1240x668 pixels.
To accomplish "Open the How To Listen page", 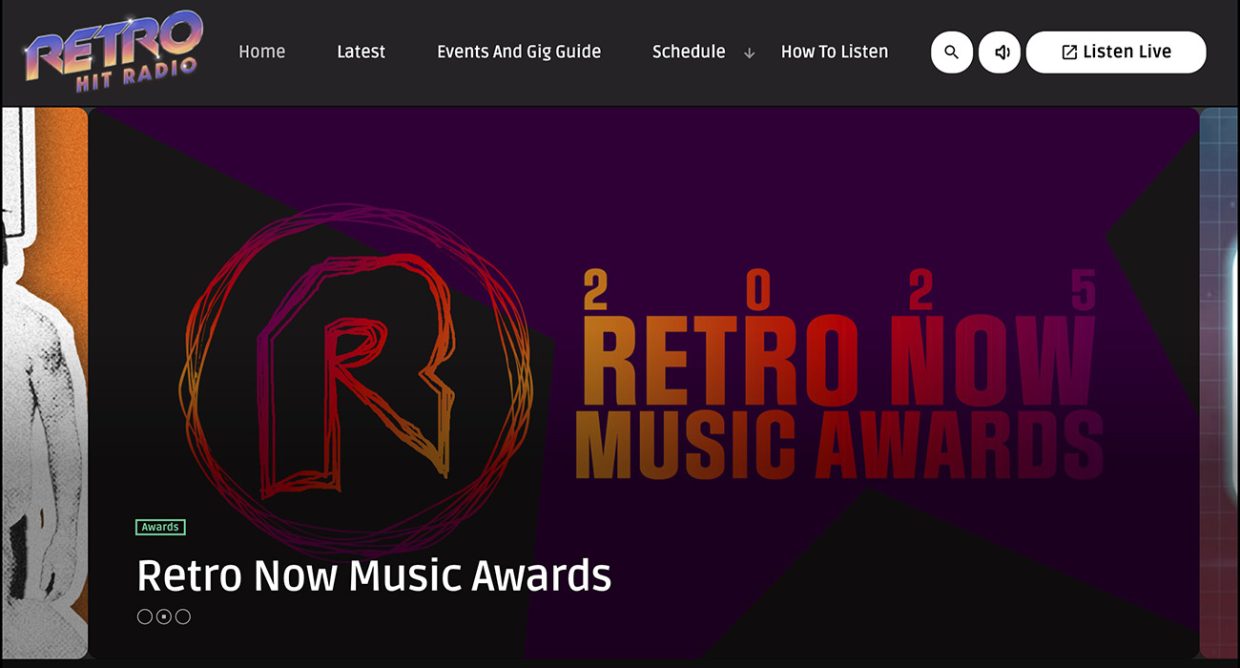I will [x=834, y=52].
